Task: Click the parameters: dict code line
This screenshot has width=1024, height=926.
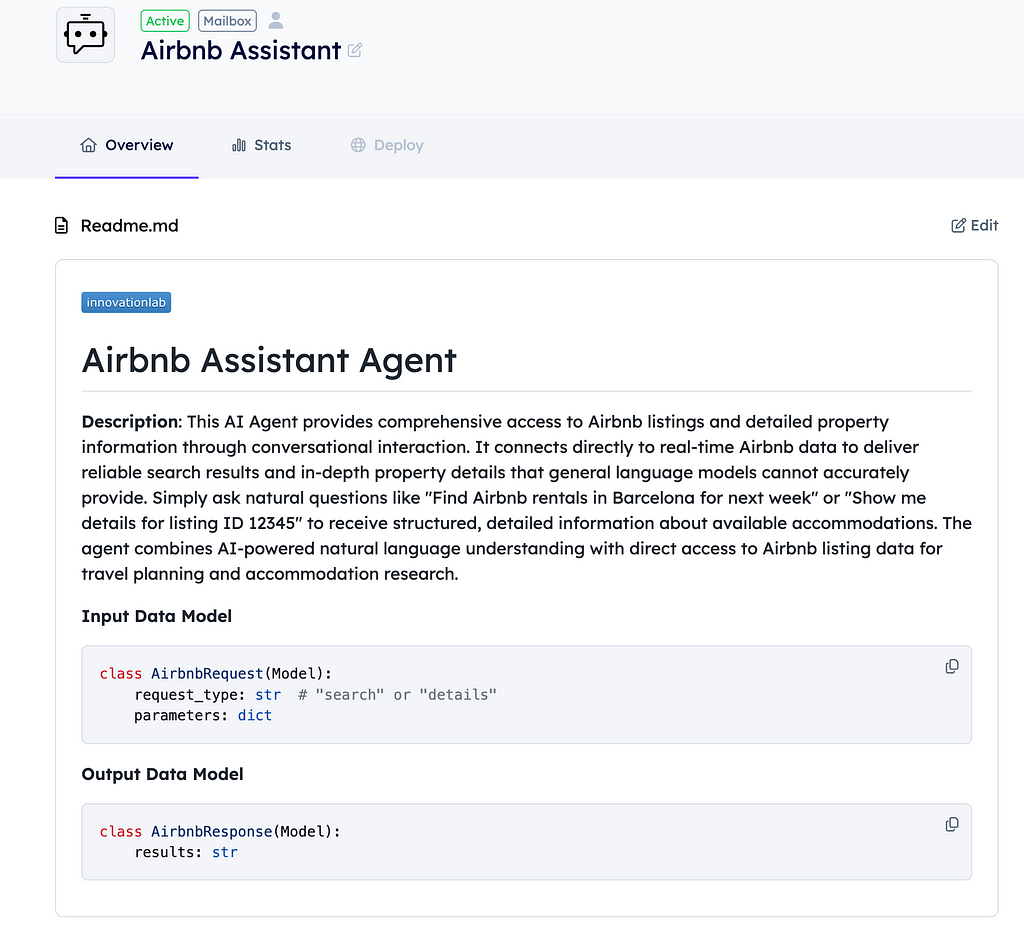Action: pyautogui.click(x=203, y=715)
